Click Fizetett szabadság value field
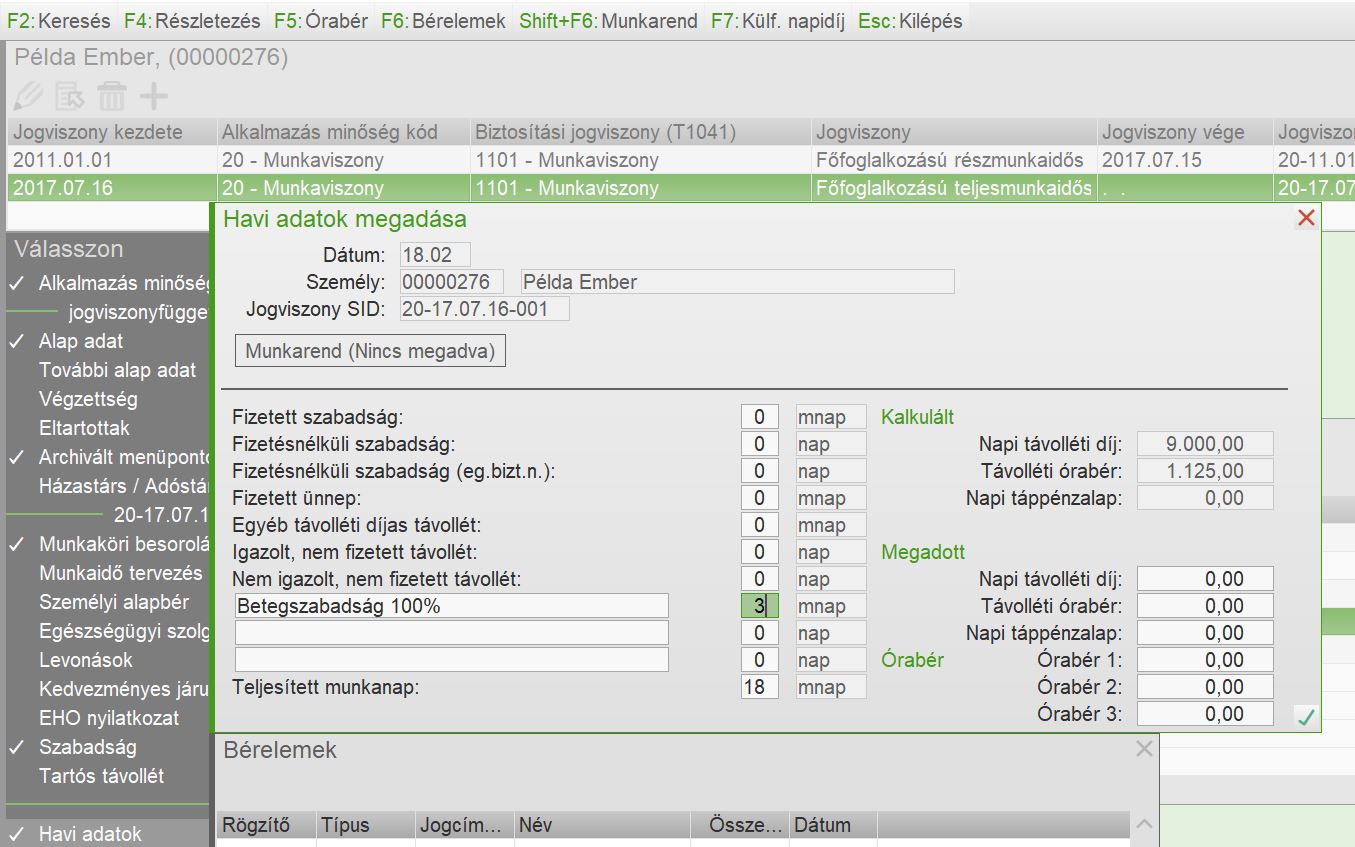Screen dimensions: 1355x847 [760, 417]
